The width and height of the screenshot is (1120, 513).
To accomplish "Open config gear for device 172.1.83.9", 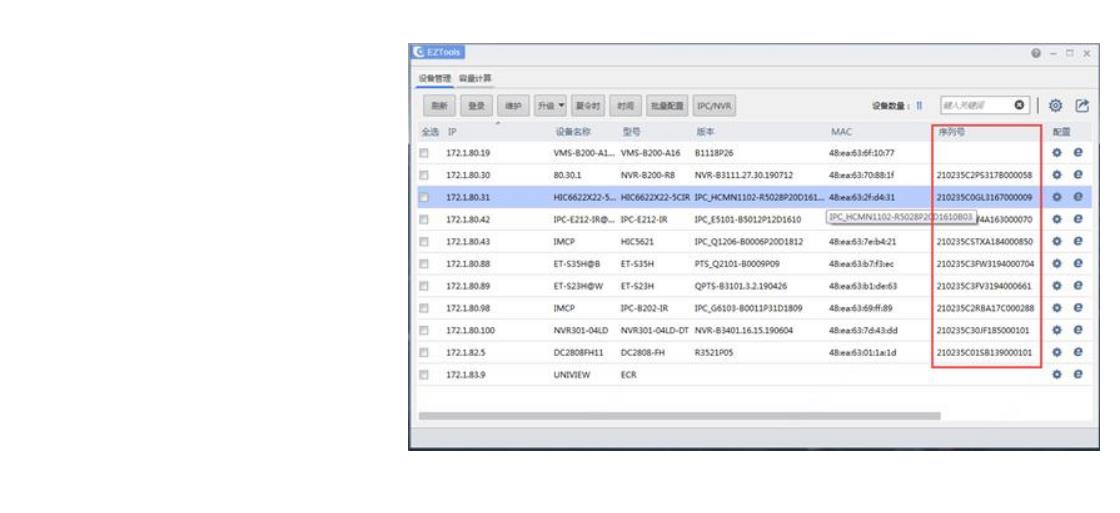I will 1056,374.
